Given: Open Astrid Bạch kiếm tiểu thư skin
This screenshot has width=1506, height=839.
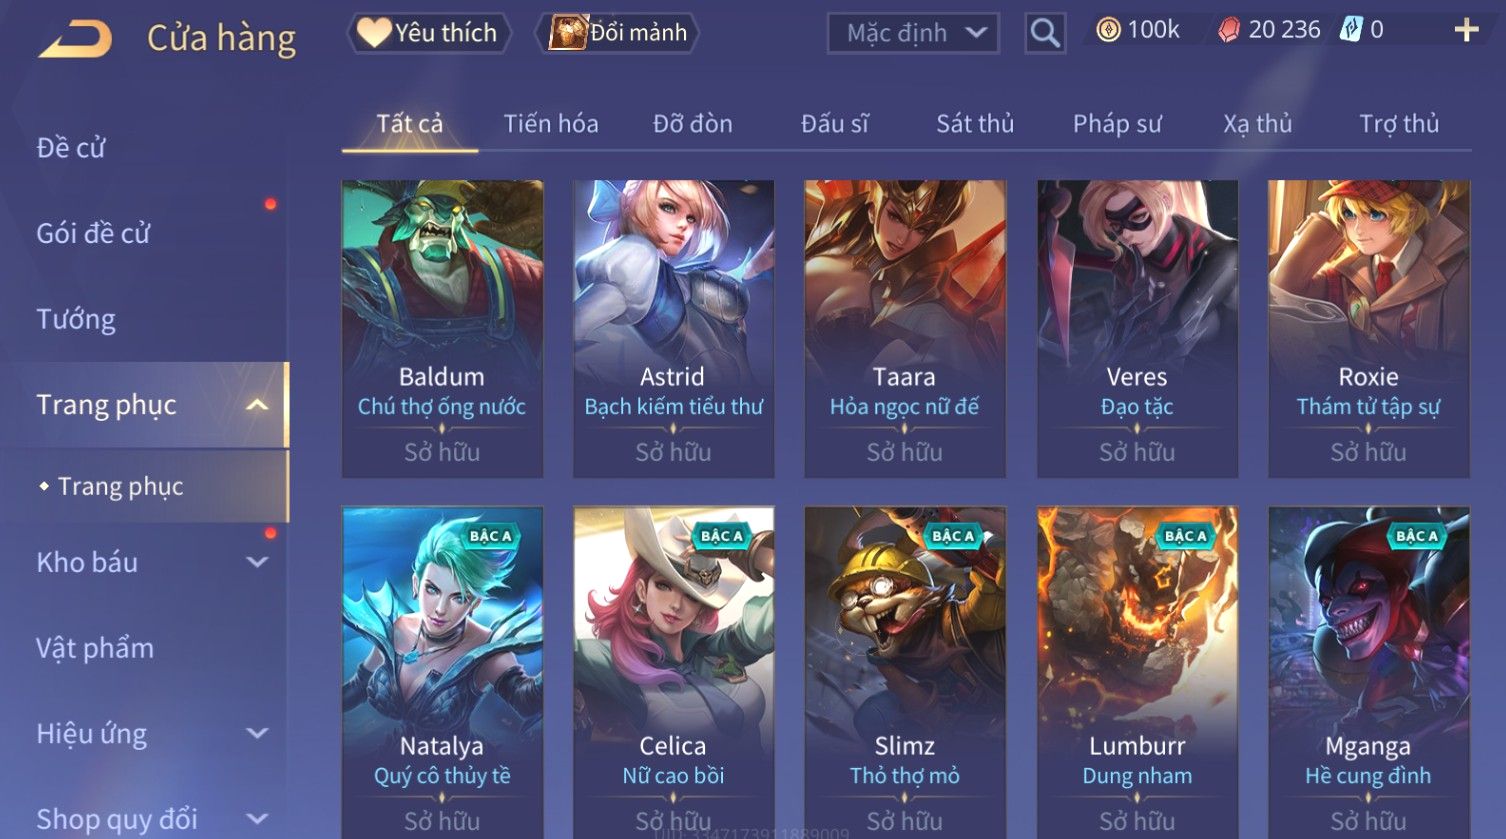Looking at the screenshot, I should 673,329.
